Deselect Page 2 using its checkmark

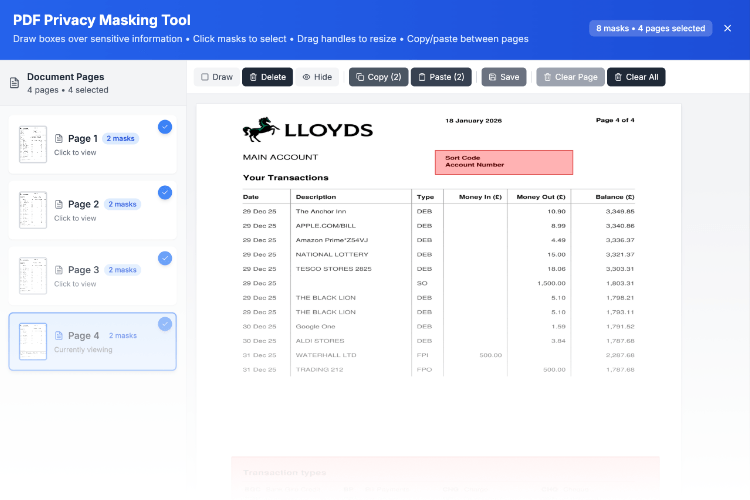tap(165, 192)
